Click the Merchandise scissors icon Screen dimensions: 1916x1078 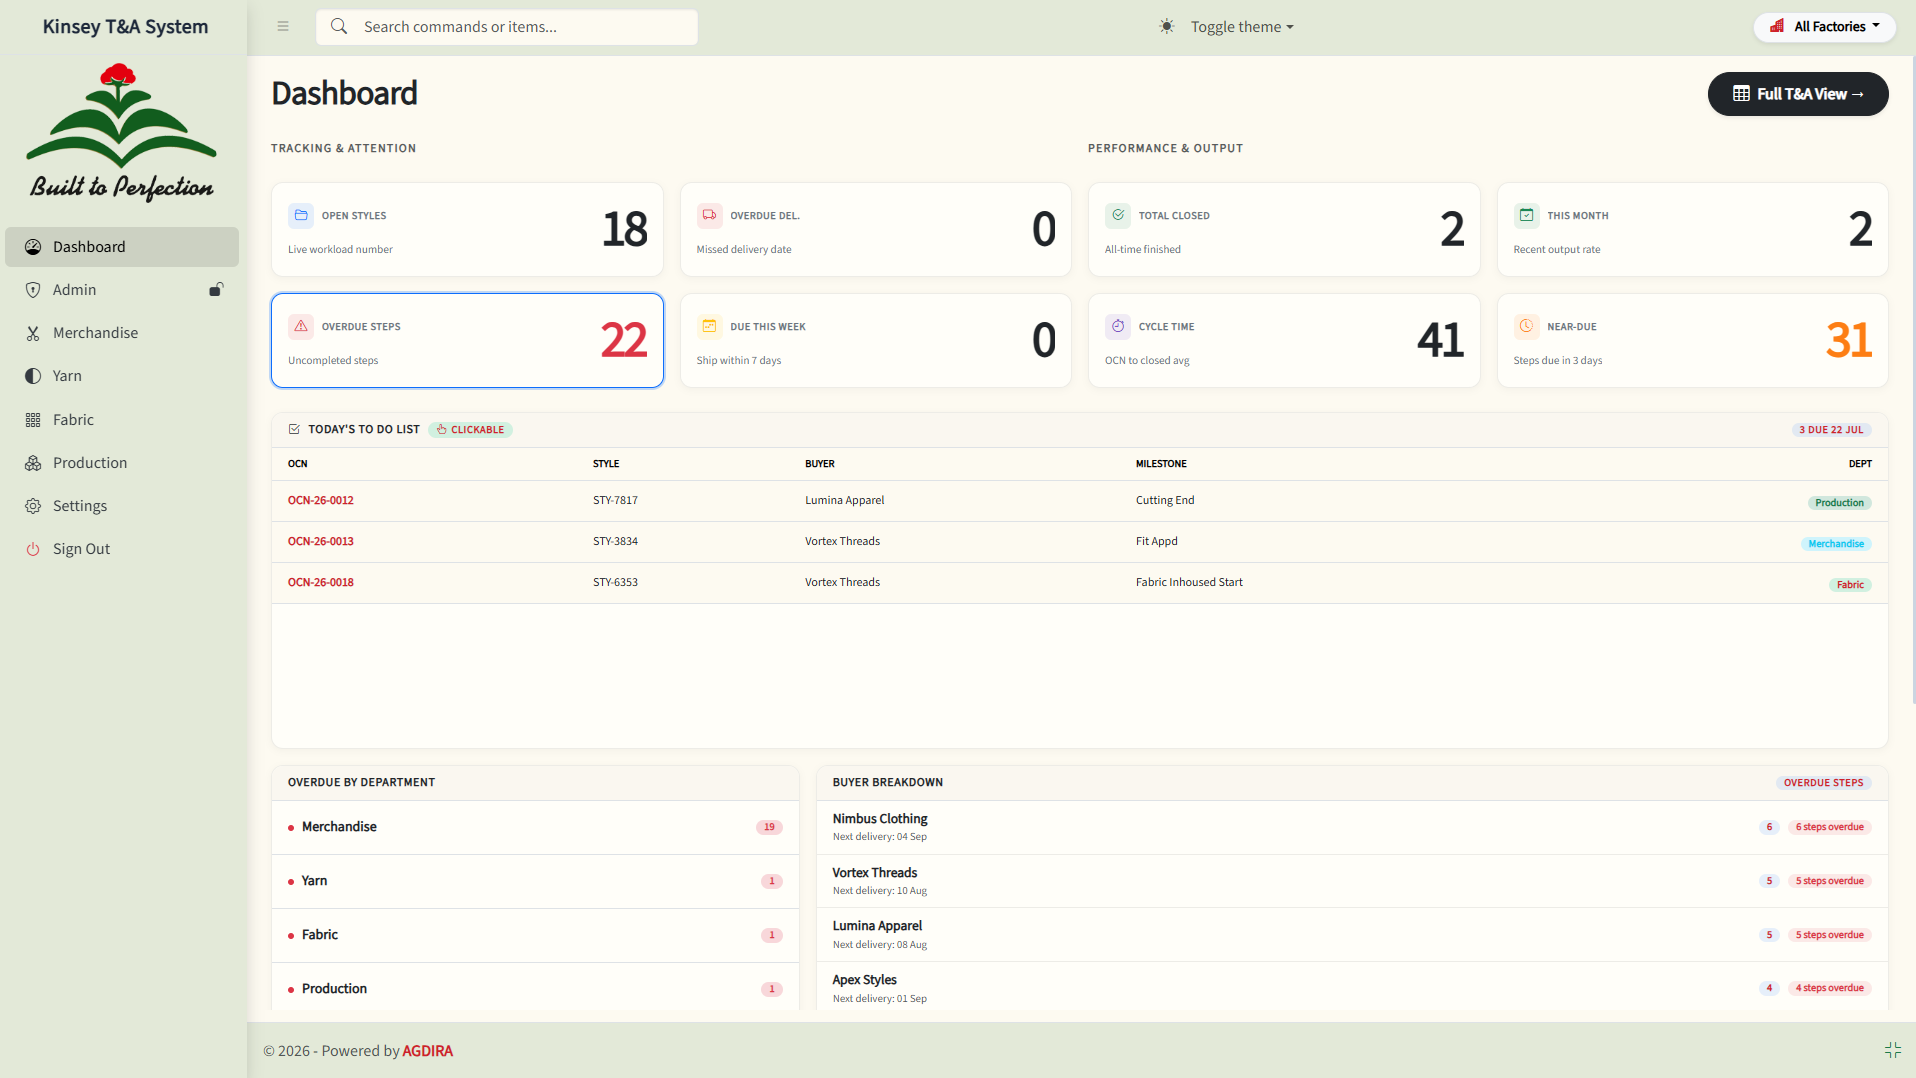(x=33, y=333)
